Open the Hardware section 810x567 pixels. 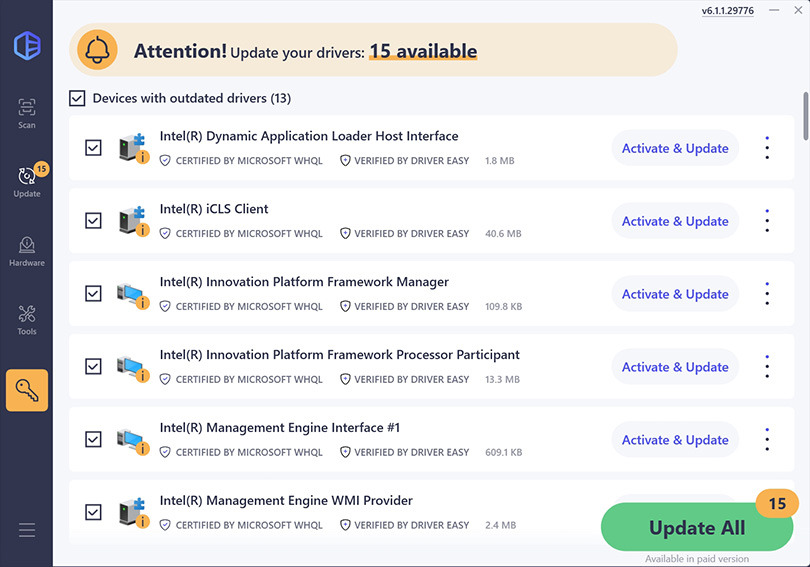[27, 251]
